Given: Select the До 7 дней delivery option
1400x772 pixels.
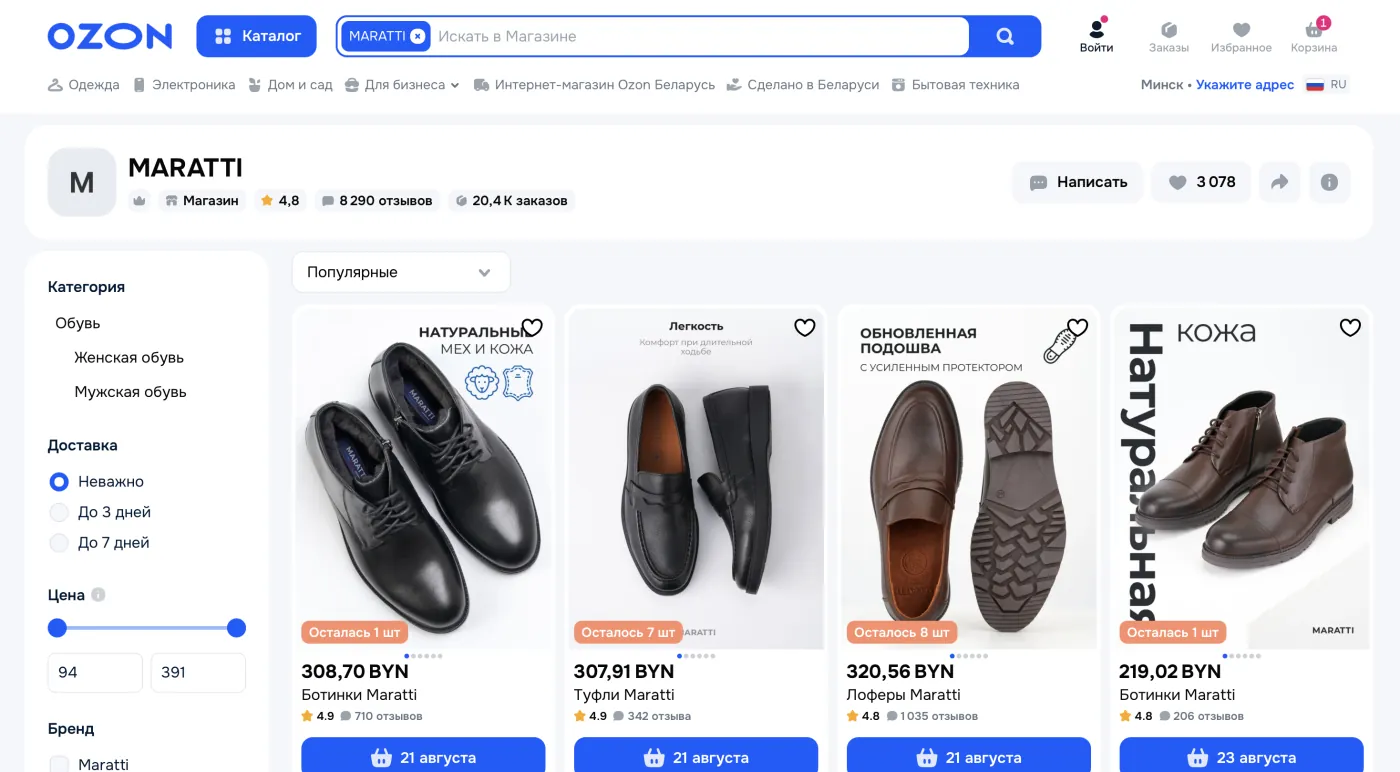Looking at the screenshot, I should click(x=59, y=543).
